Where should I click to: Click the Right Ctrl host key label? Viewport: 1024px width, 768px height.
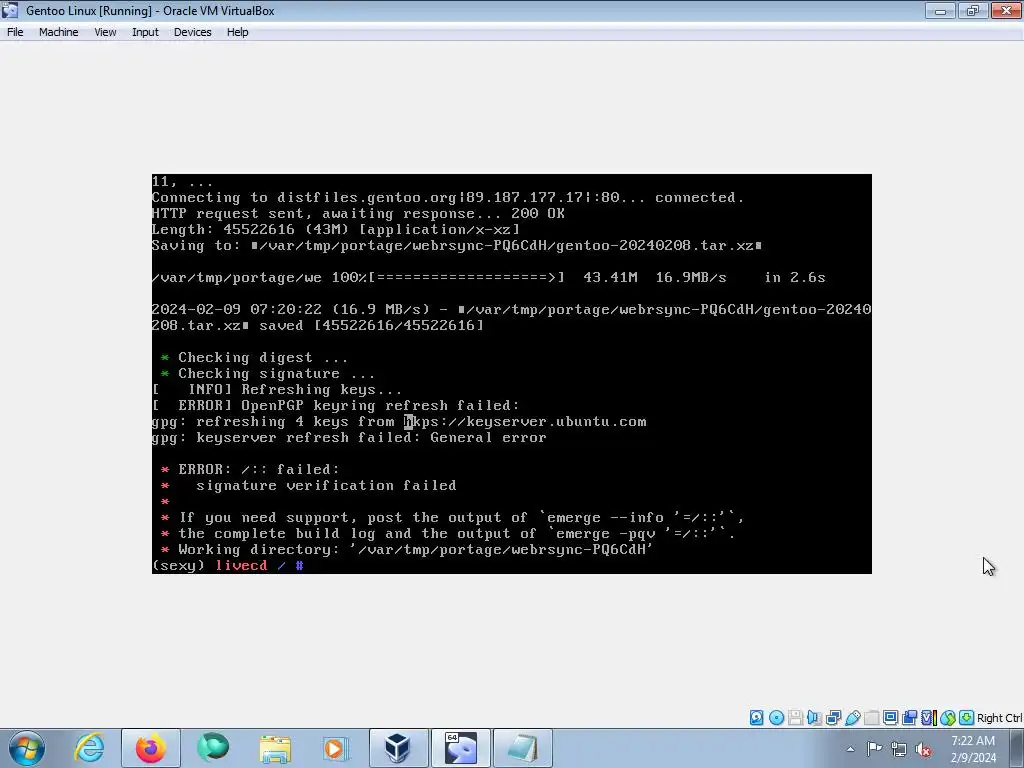(999, 718)
